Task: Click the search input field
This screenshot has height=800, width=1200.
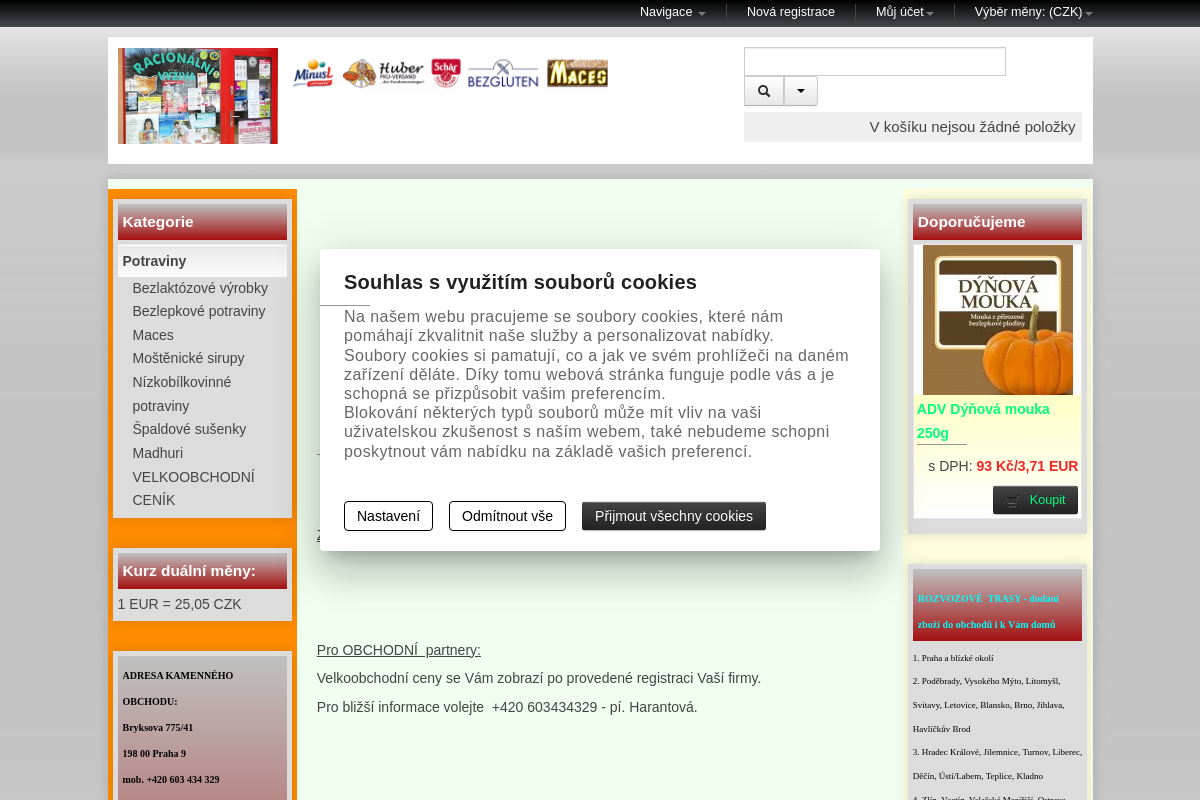Action: click(x=875, y=61)
